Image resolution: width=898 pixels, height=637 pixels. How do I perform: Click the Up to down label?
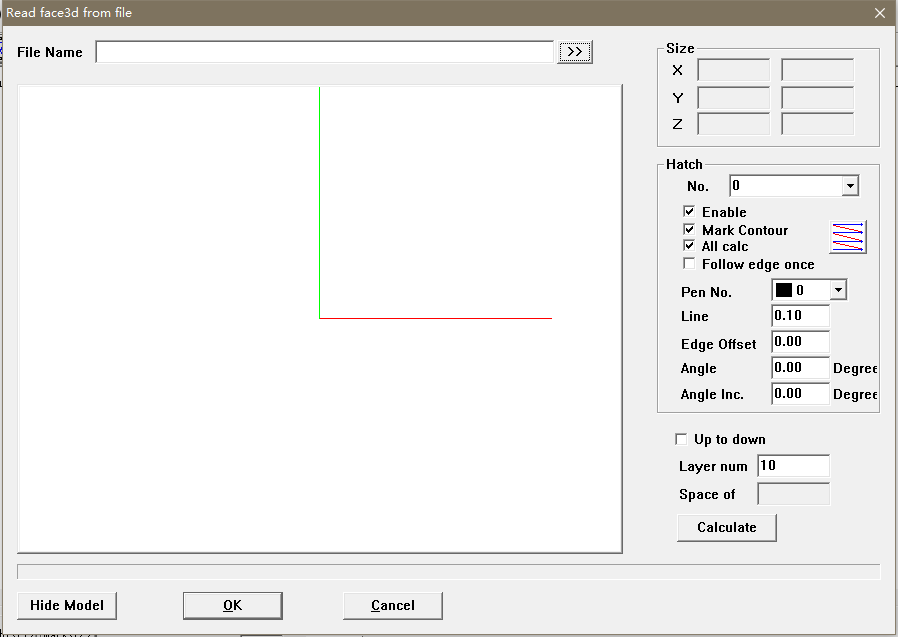pos(730,439)
